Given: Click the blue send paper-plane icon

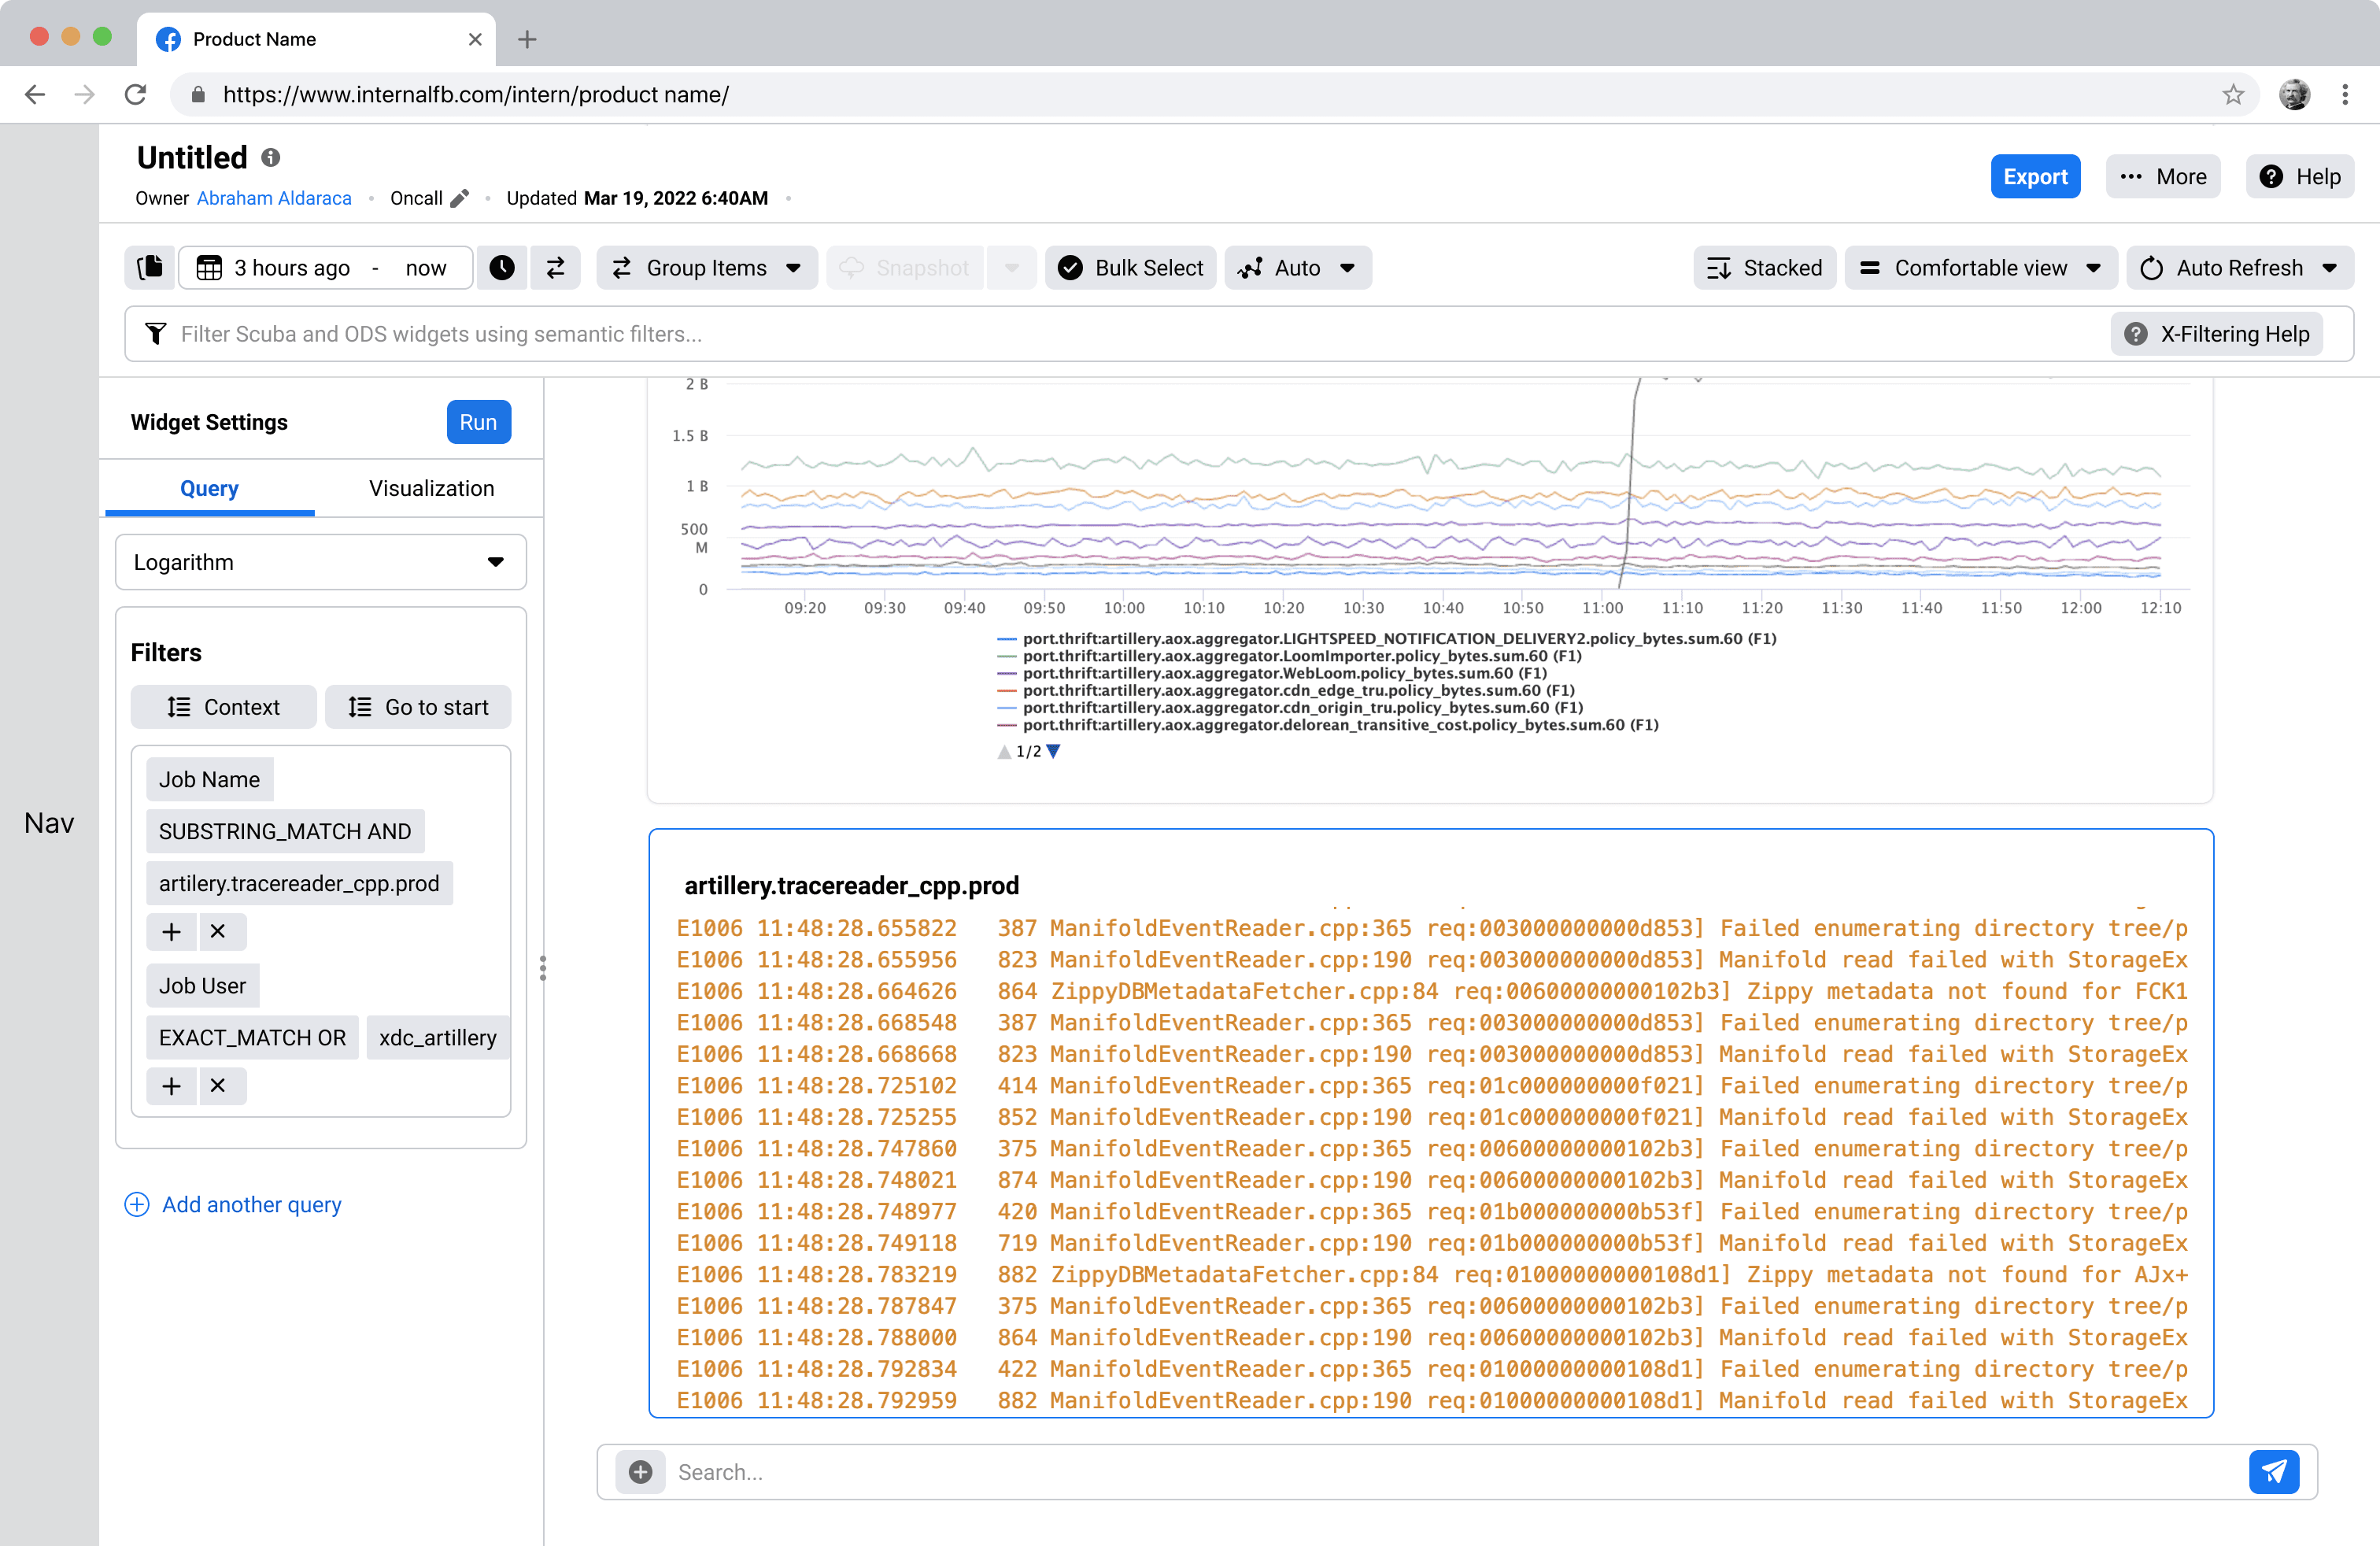Looking at the screenshot, I should [x=2274, y=1471].
